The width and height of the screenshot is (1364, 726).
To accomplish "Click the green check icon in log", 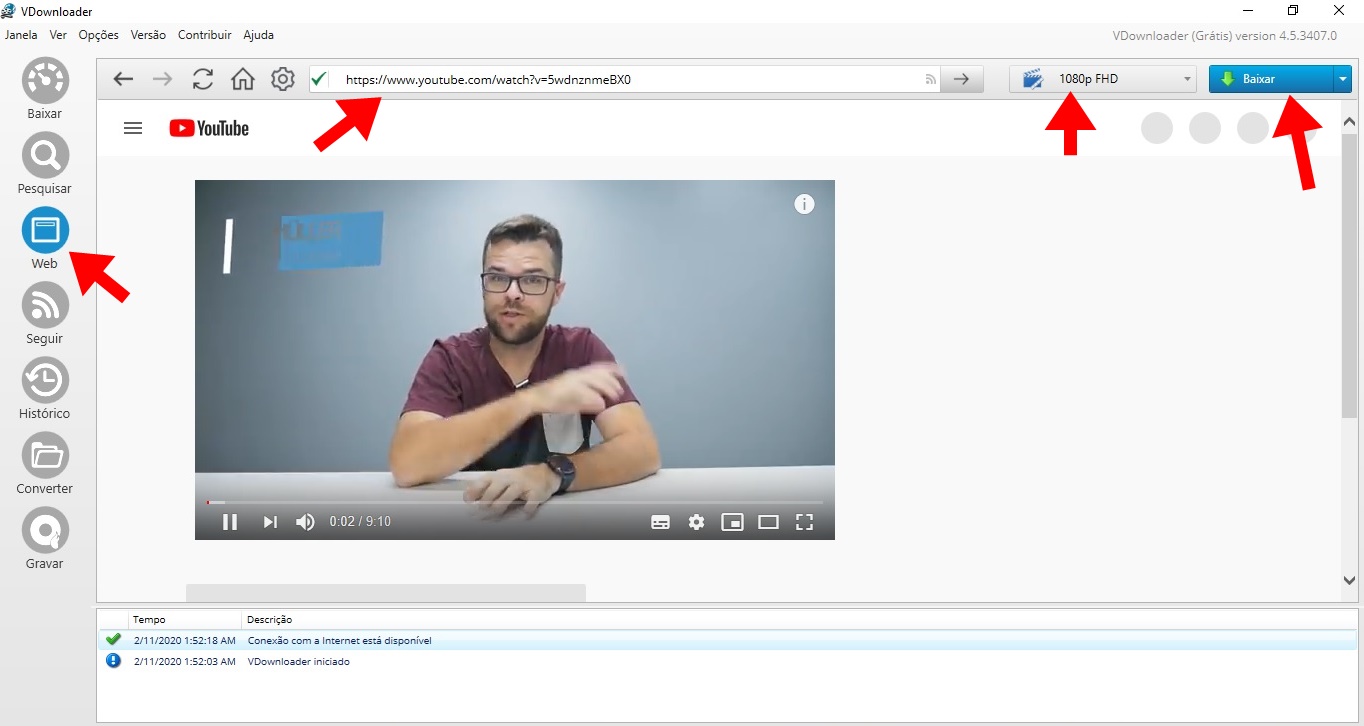I will [x=113, y=640].
